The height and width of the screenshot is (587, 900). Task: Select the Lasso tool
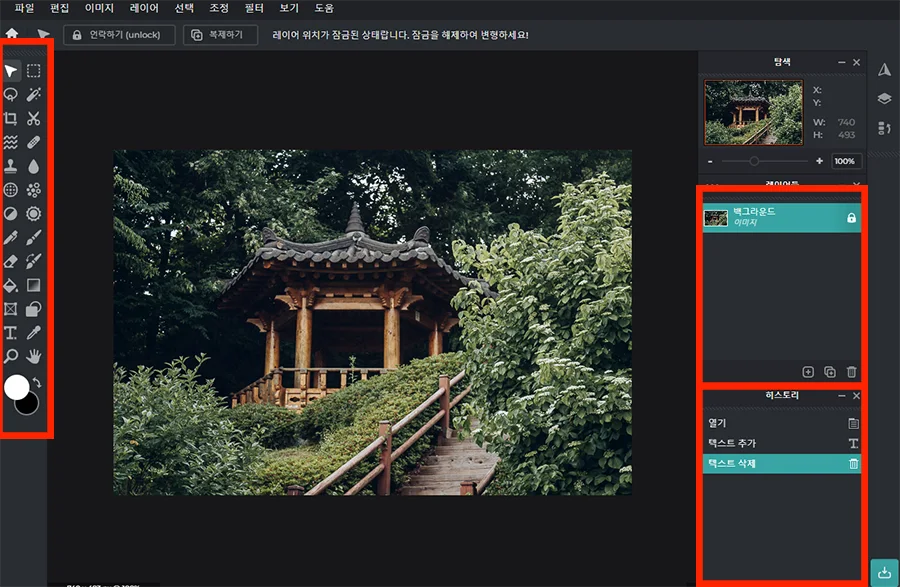(x=12, y=94)
